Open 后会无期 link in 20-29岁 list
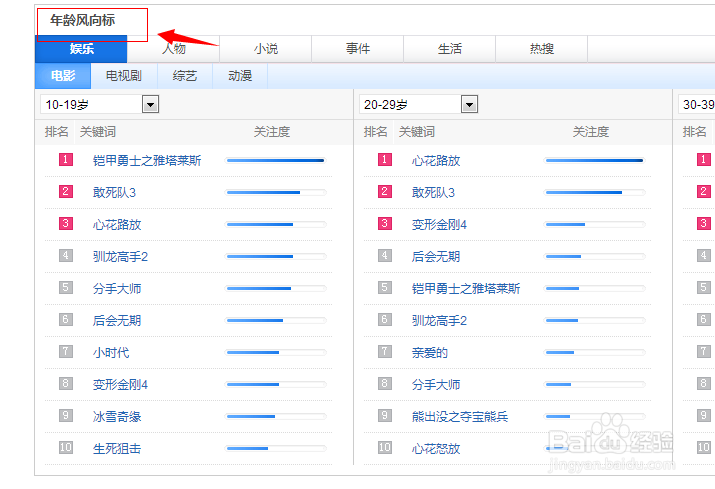Viewport: 715px width, 489px height. [x=436, y=256]
